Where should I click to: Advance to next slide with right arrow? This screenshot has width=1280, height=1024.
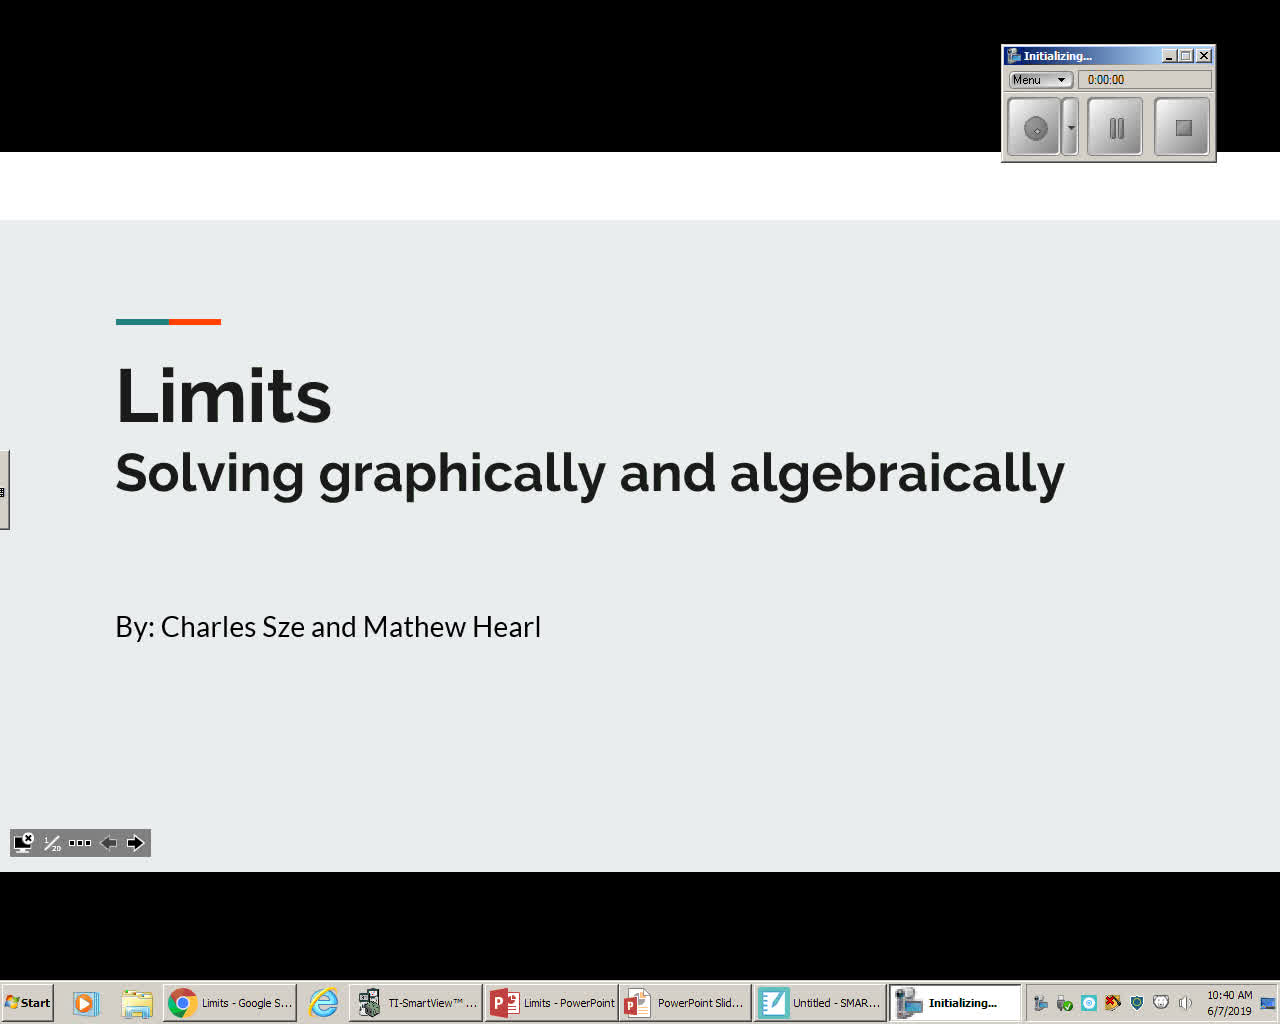tap(136, 843)
